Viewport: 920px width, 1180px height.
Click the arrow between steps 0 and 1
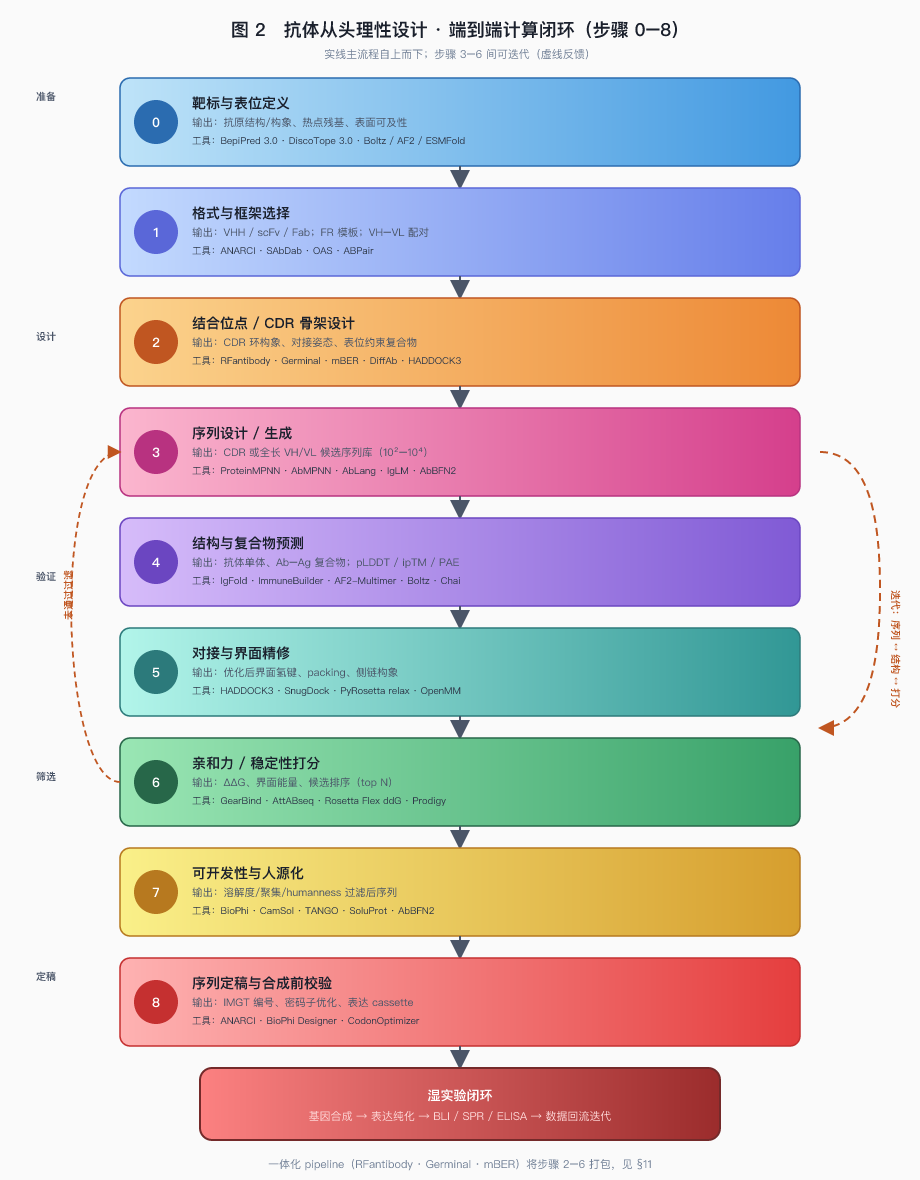tap(460, 178)
